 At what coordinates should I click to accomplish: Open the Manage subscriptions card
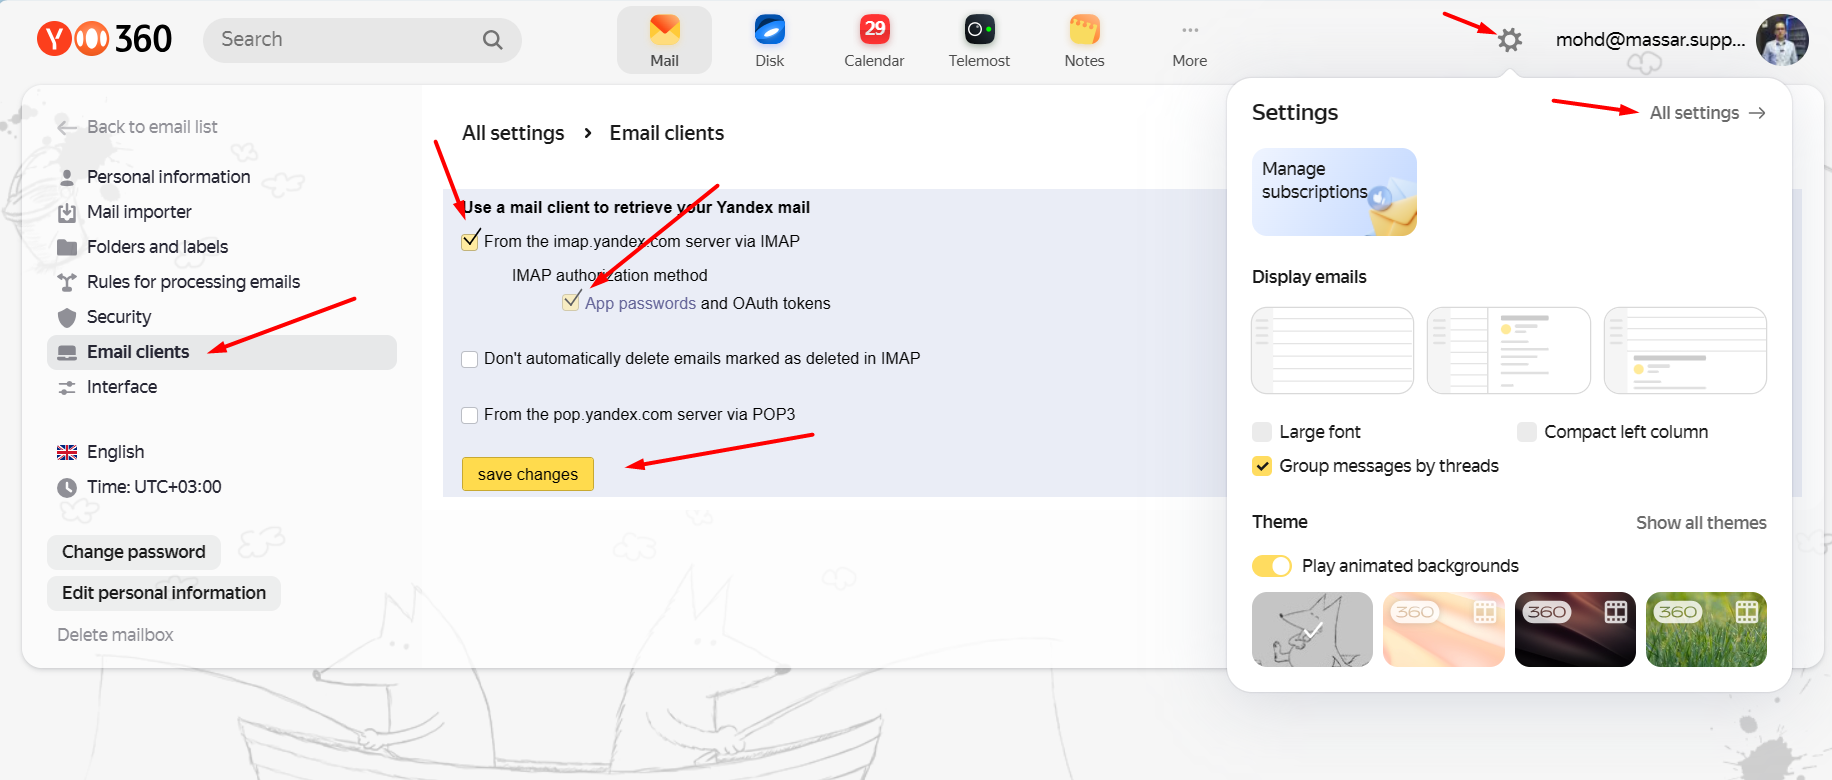(x=1334, y=192)
